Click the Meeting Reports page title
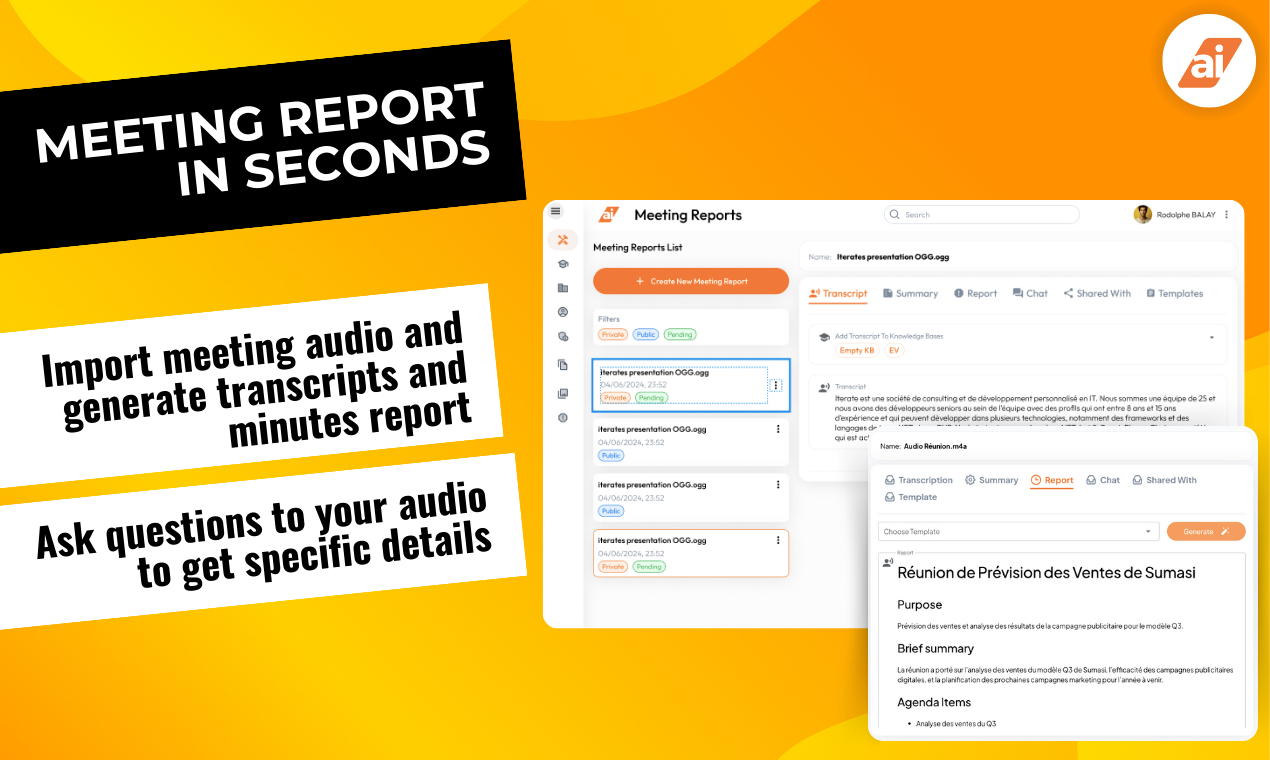Image resolution: width=1270 pixels, height=760 pixels. tap(688, 215)
